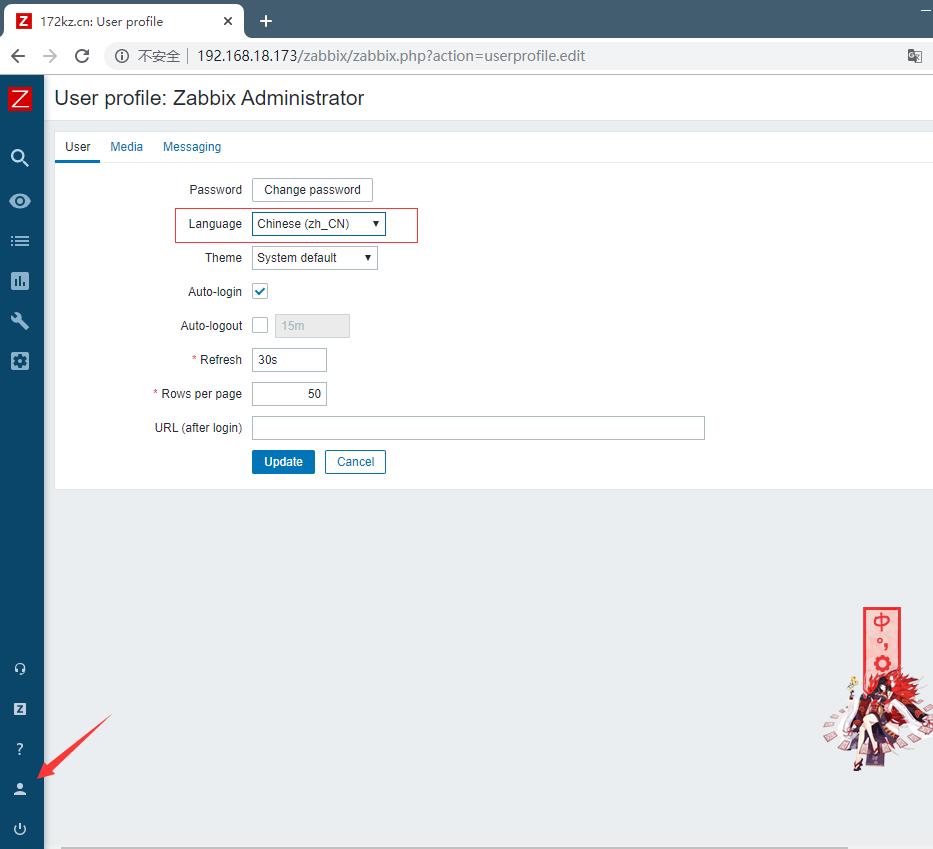Viewport: 933px width, 849px height.
Task: Switch to the Media tab
Action: (126, 146)
